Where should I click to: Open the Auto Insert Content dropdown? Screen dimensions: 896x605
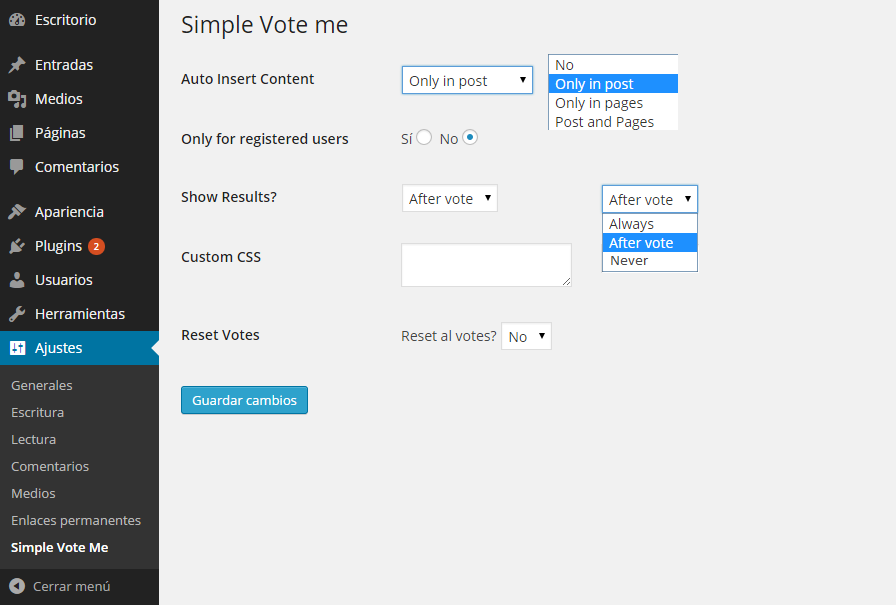pyautogui.click(x=467, y=81)
